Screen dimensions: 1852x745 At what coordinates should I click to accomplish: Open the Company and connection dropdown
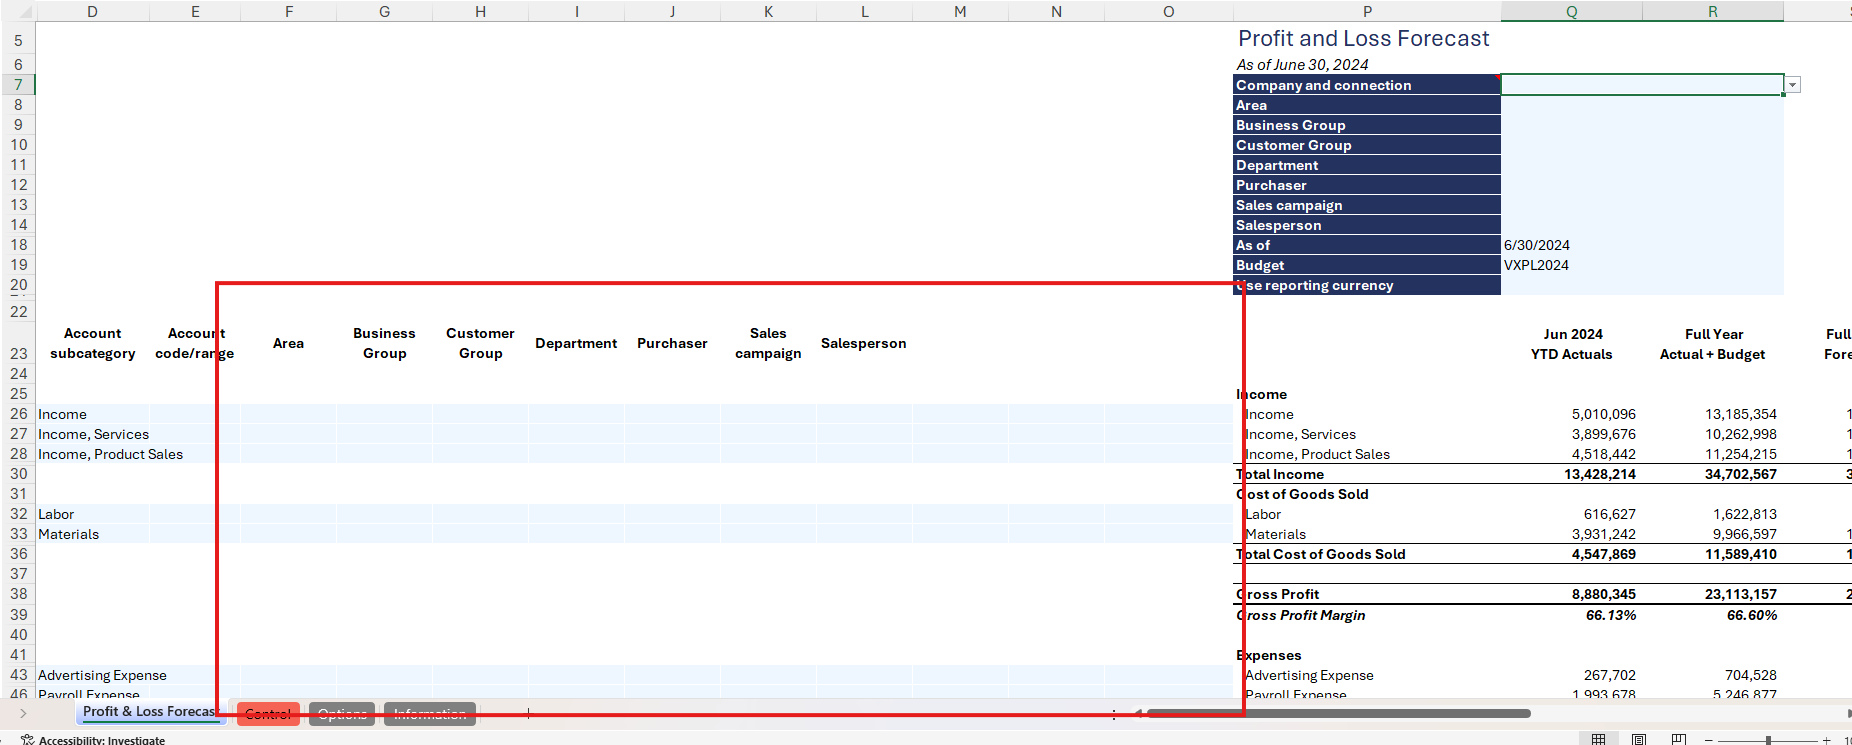tap(1792, 85)
